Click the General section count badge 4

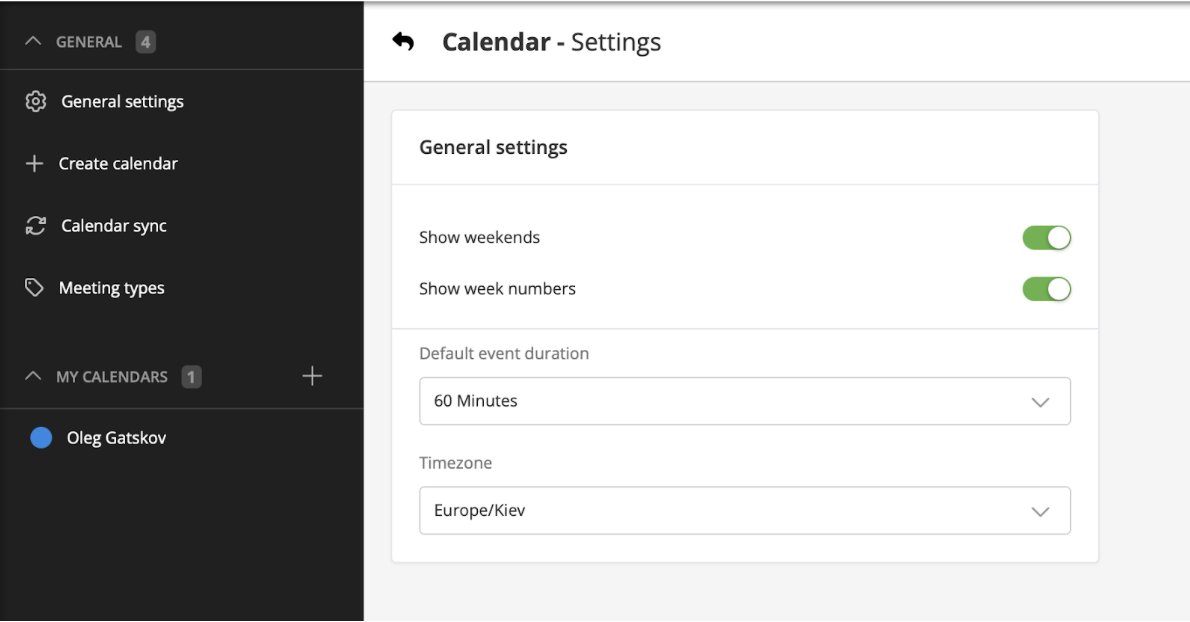point(145,42)
